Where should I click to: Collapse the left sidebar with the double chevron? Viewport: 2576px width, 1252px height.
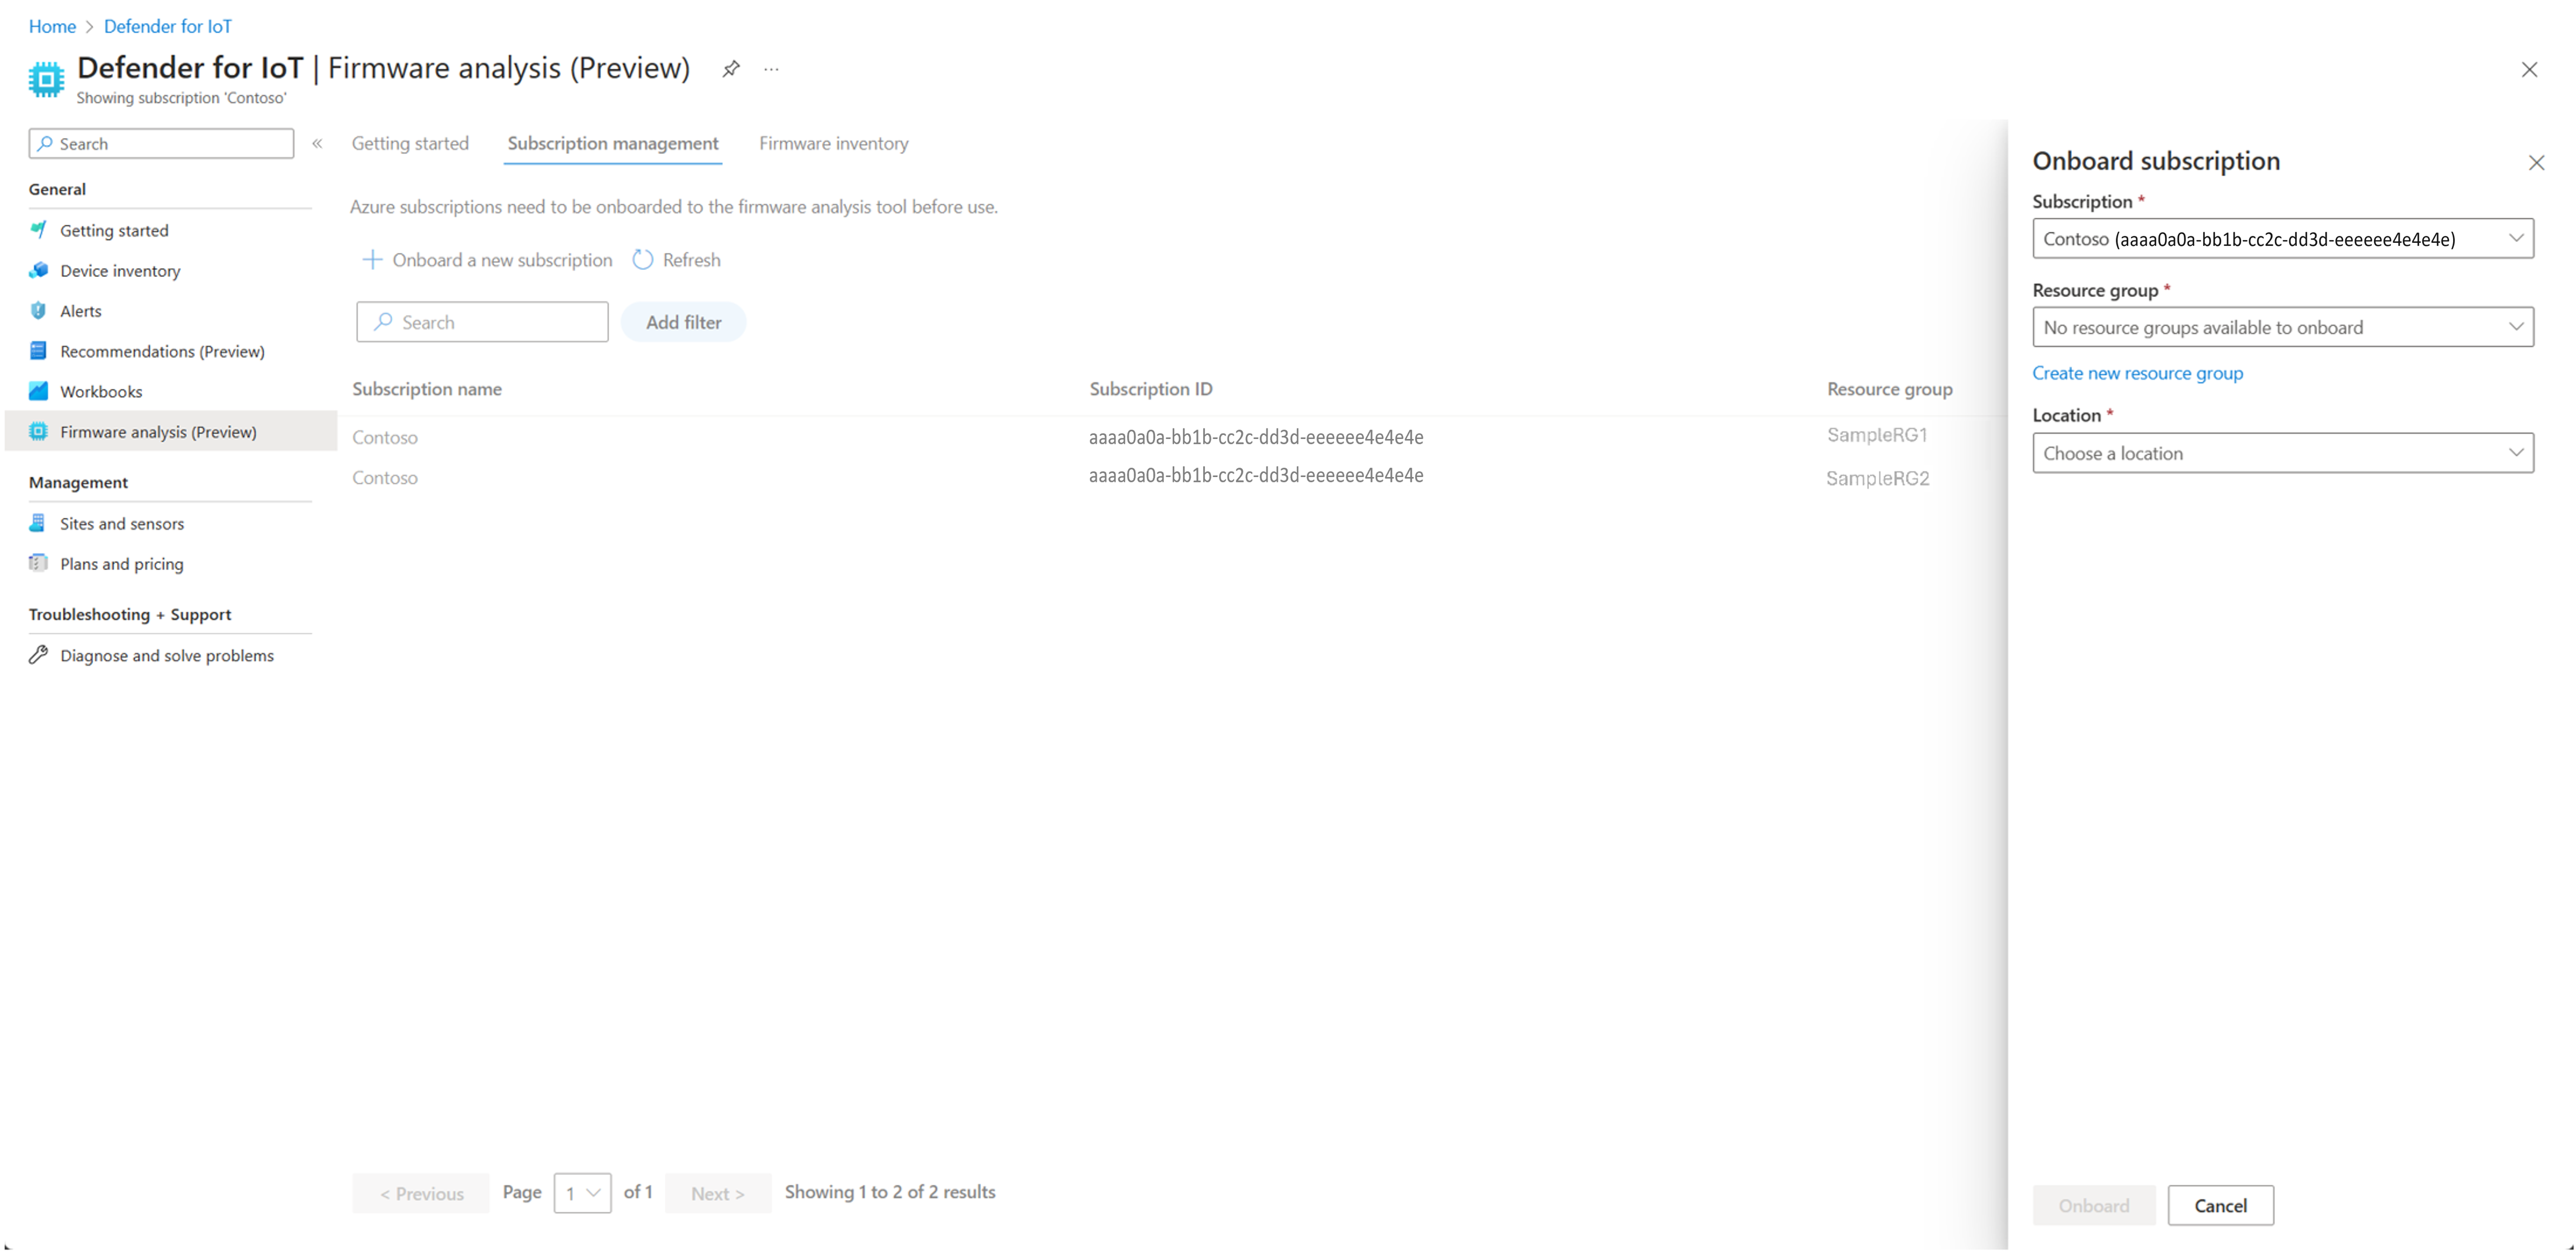click(317, 143)
